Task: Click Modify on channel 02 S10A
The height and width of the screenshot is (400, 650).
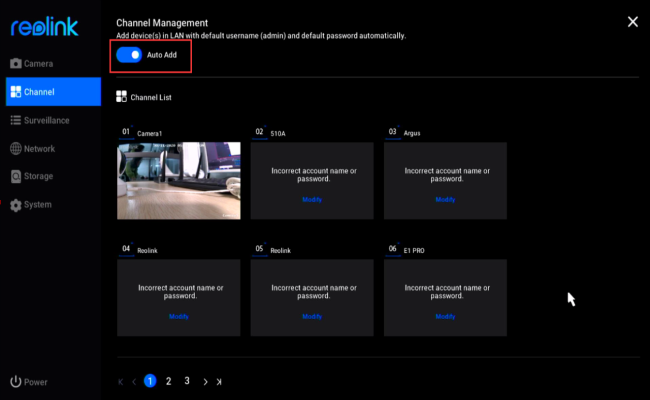Action: [312, 199]
